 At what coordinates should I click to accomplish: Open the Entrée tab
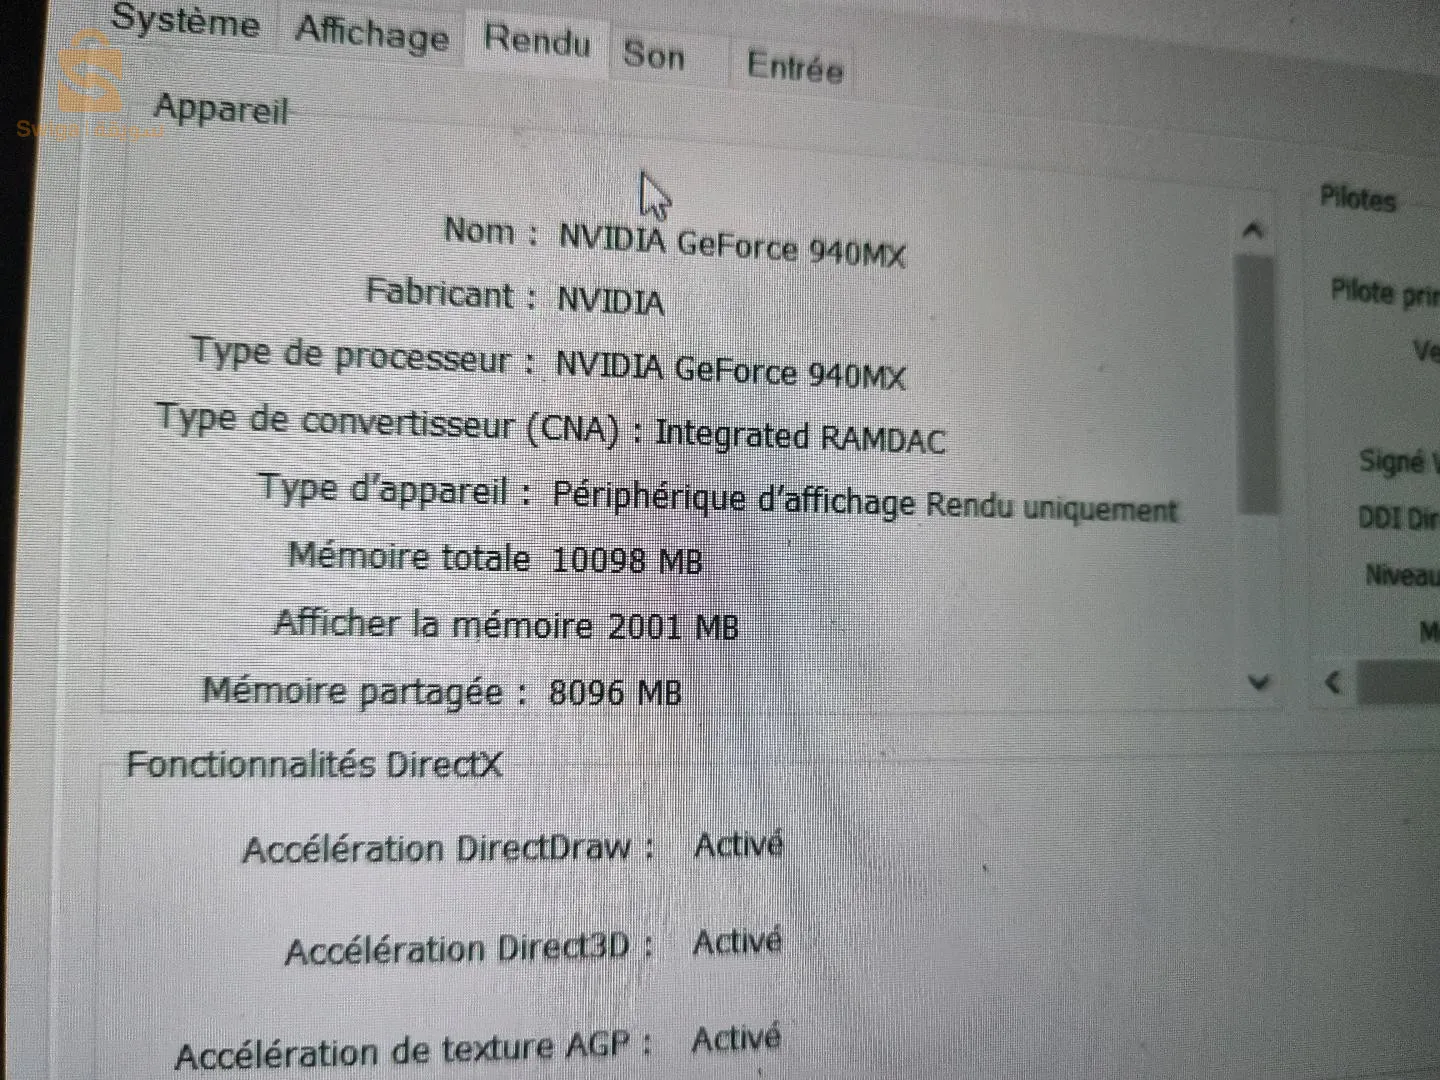click(793, 69)
